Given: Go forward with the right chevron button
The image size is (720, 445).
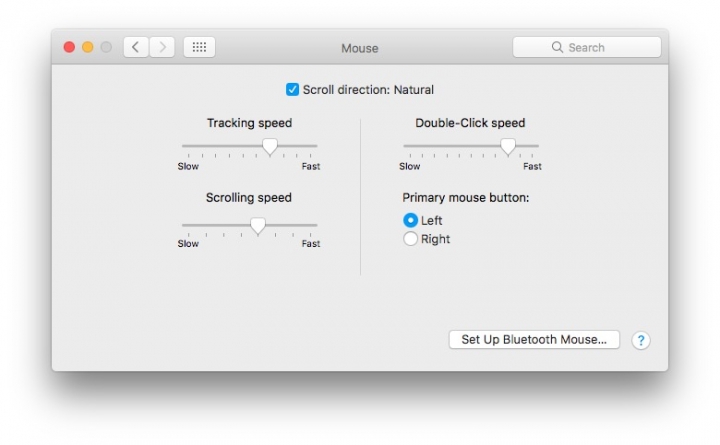Looking at the screenshot, I should click(x=162, y=47).
